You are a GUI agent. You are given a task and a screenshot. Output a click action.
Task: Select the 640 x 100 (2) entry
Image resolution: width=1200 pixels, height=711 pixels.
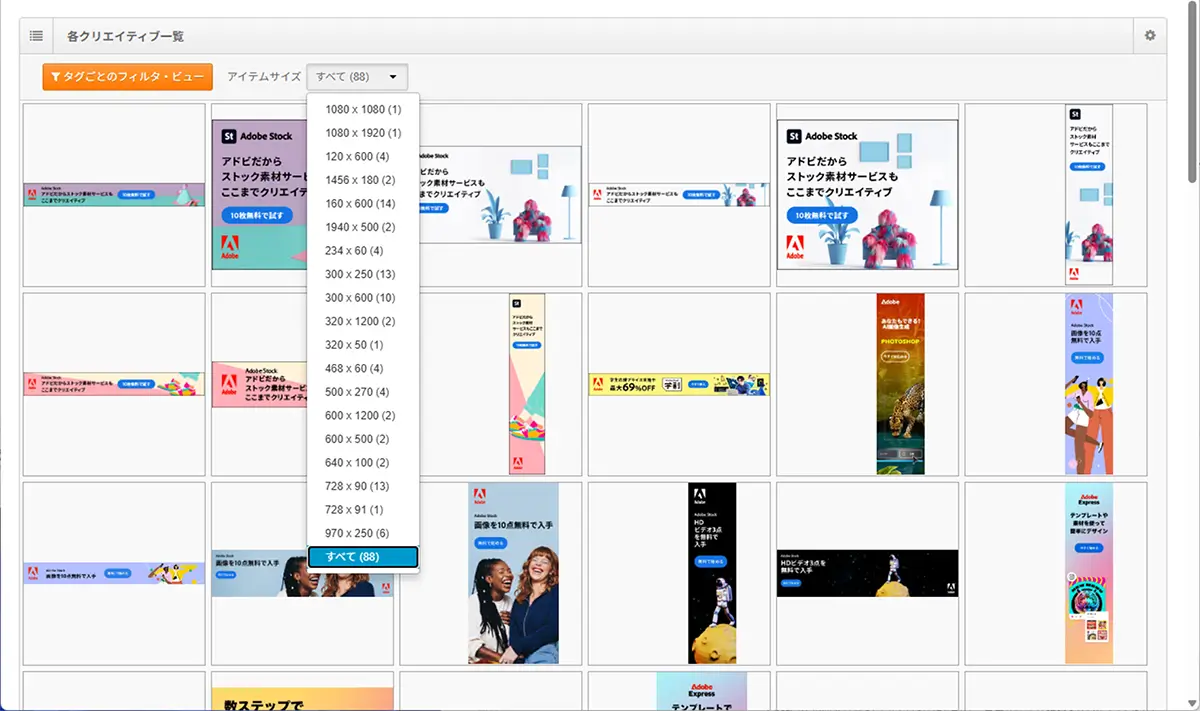363,462
